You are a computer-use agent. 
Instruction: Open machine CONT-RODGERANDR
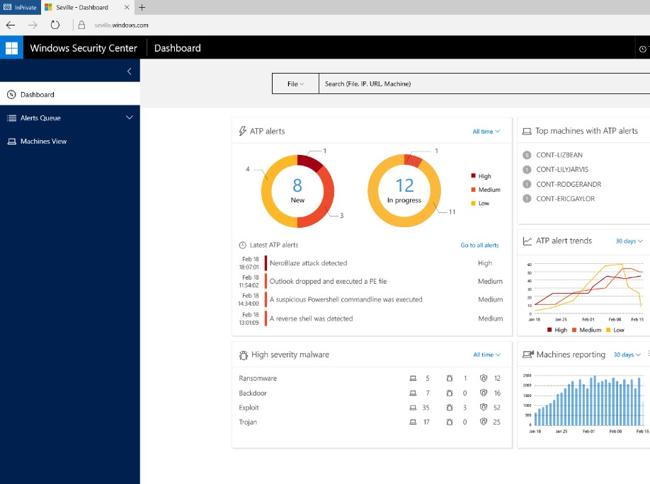click(x=568, y=184)
